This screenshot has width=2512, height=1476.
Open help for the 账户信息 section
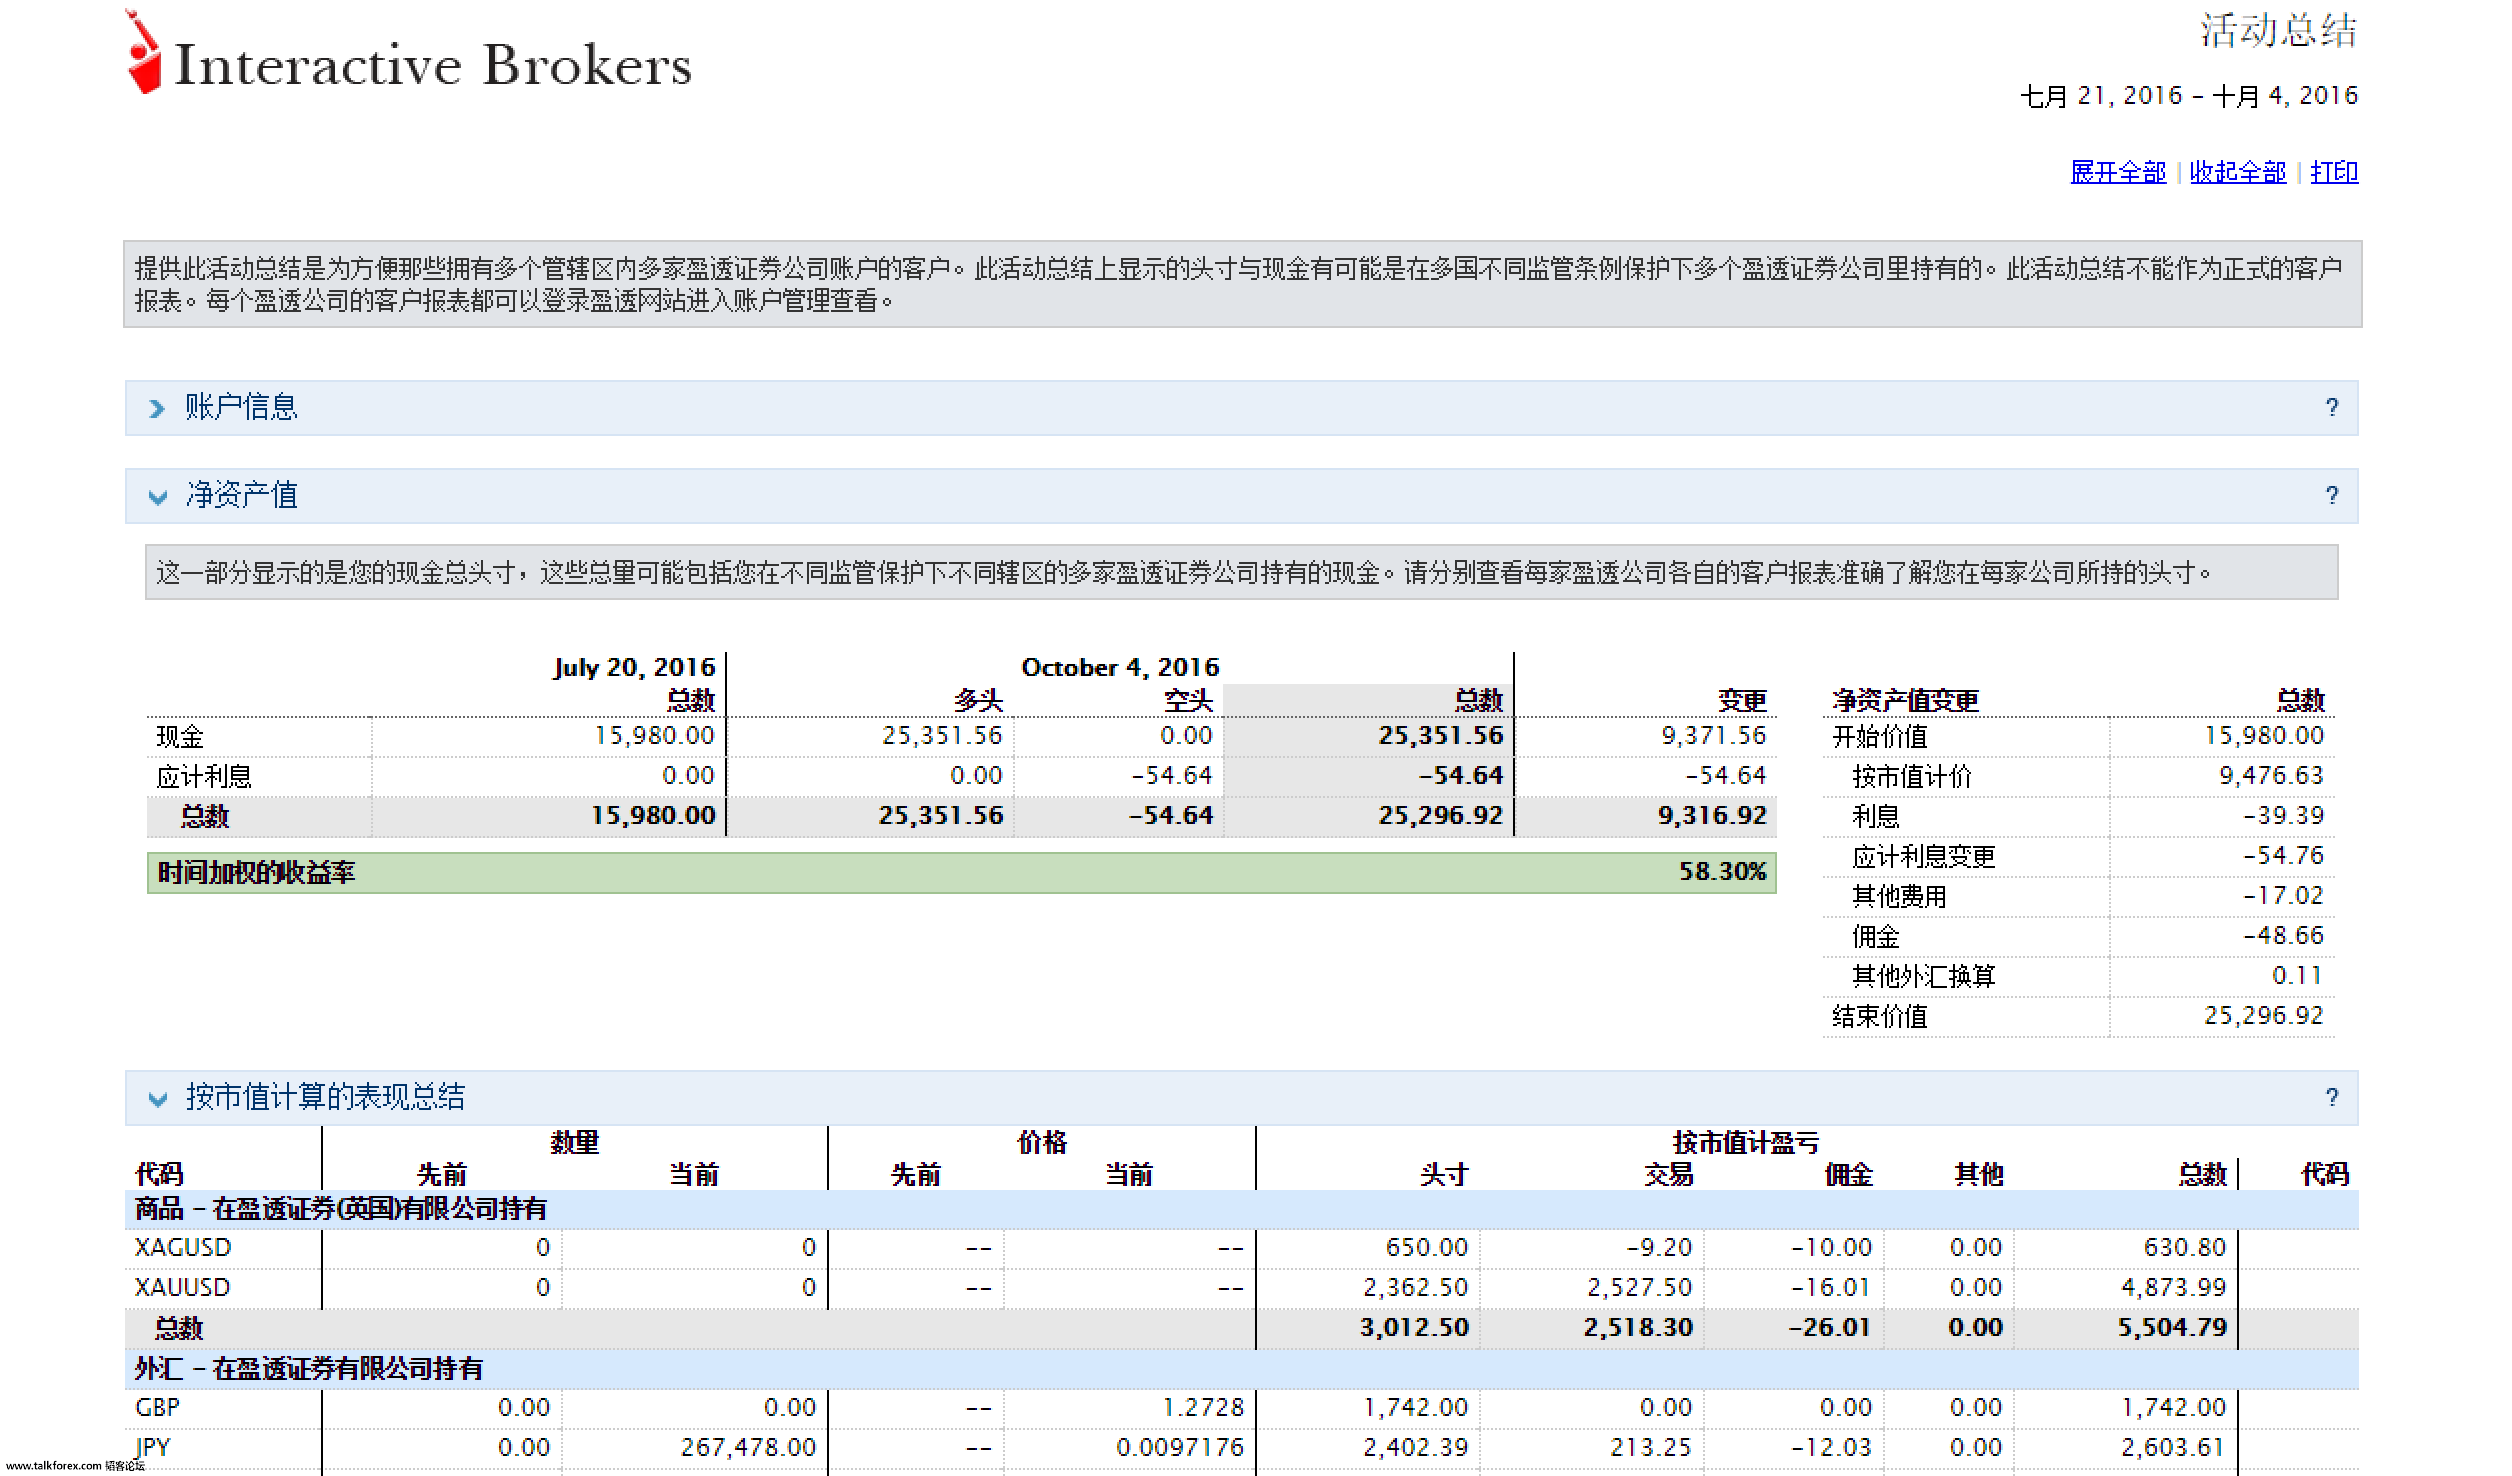pos(2332,407)
